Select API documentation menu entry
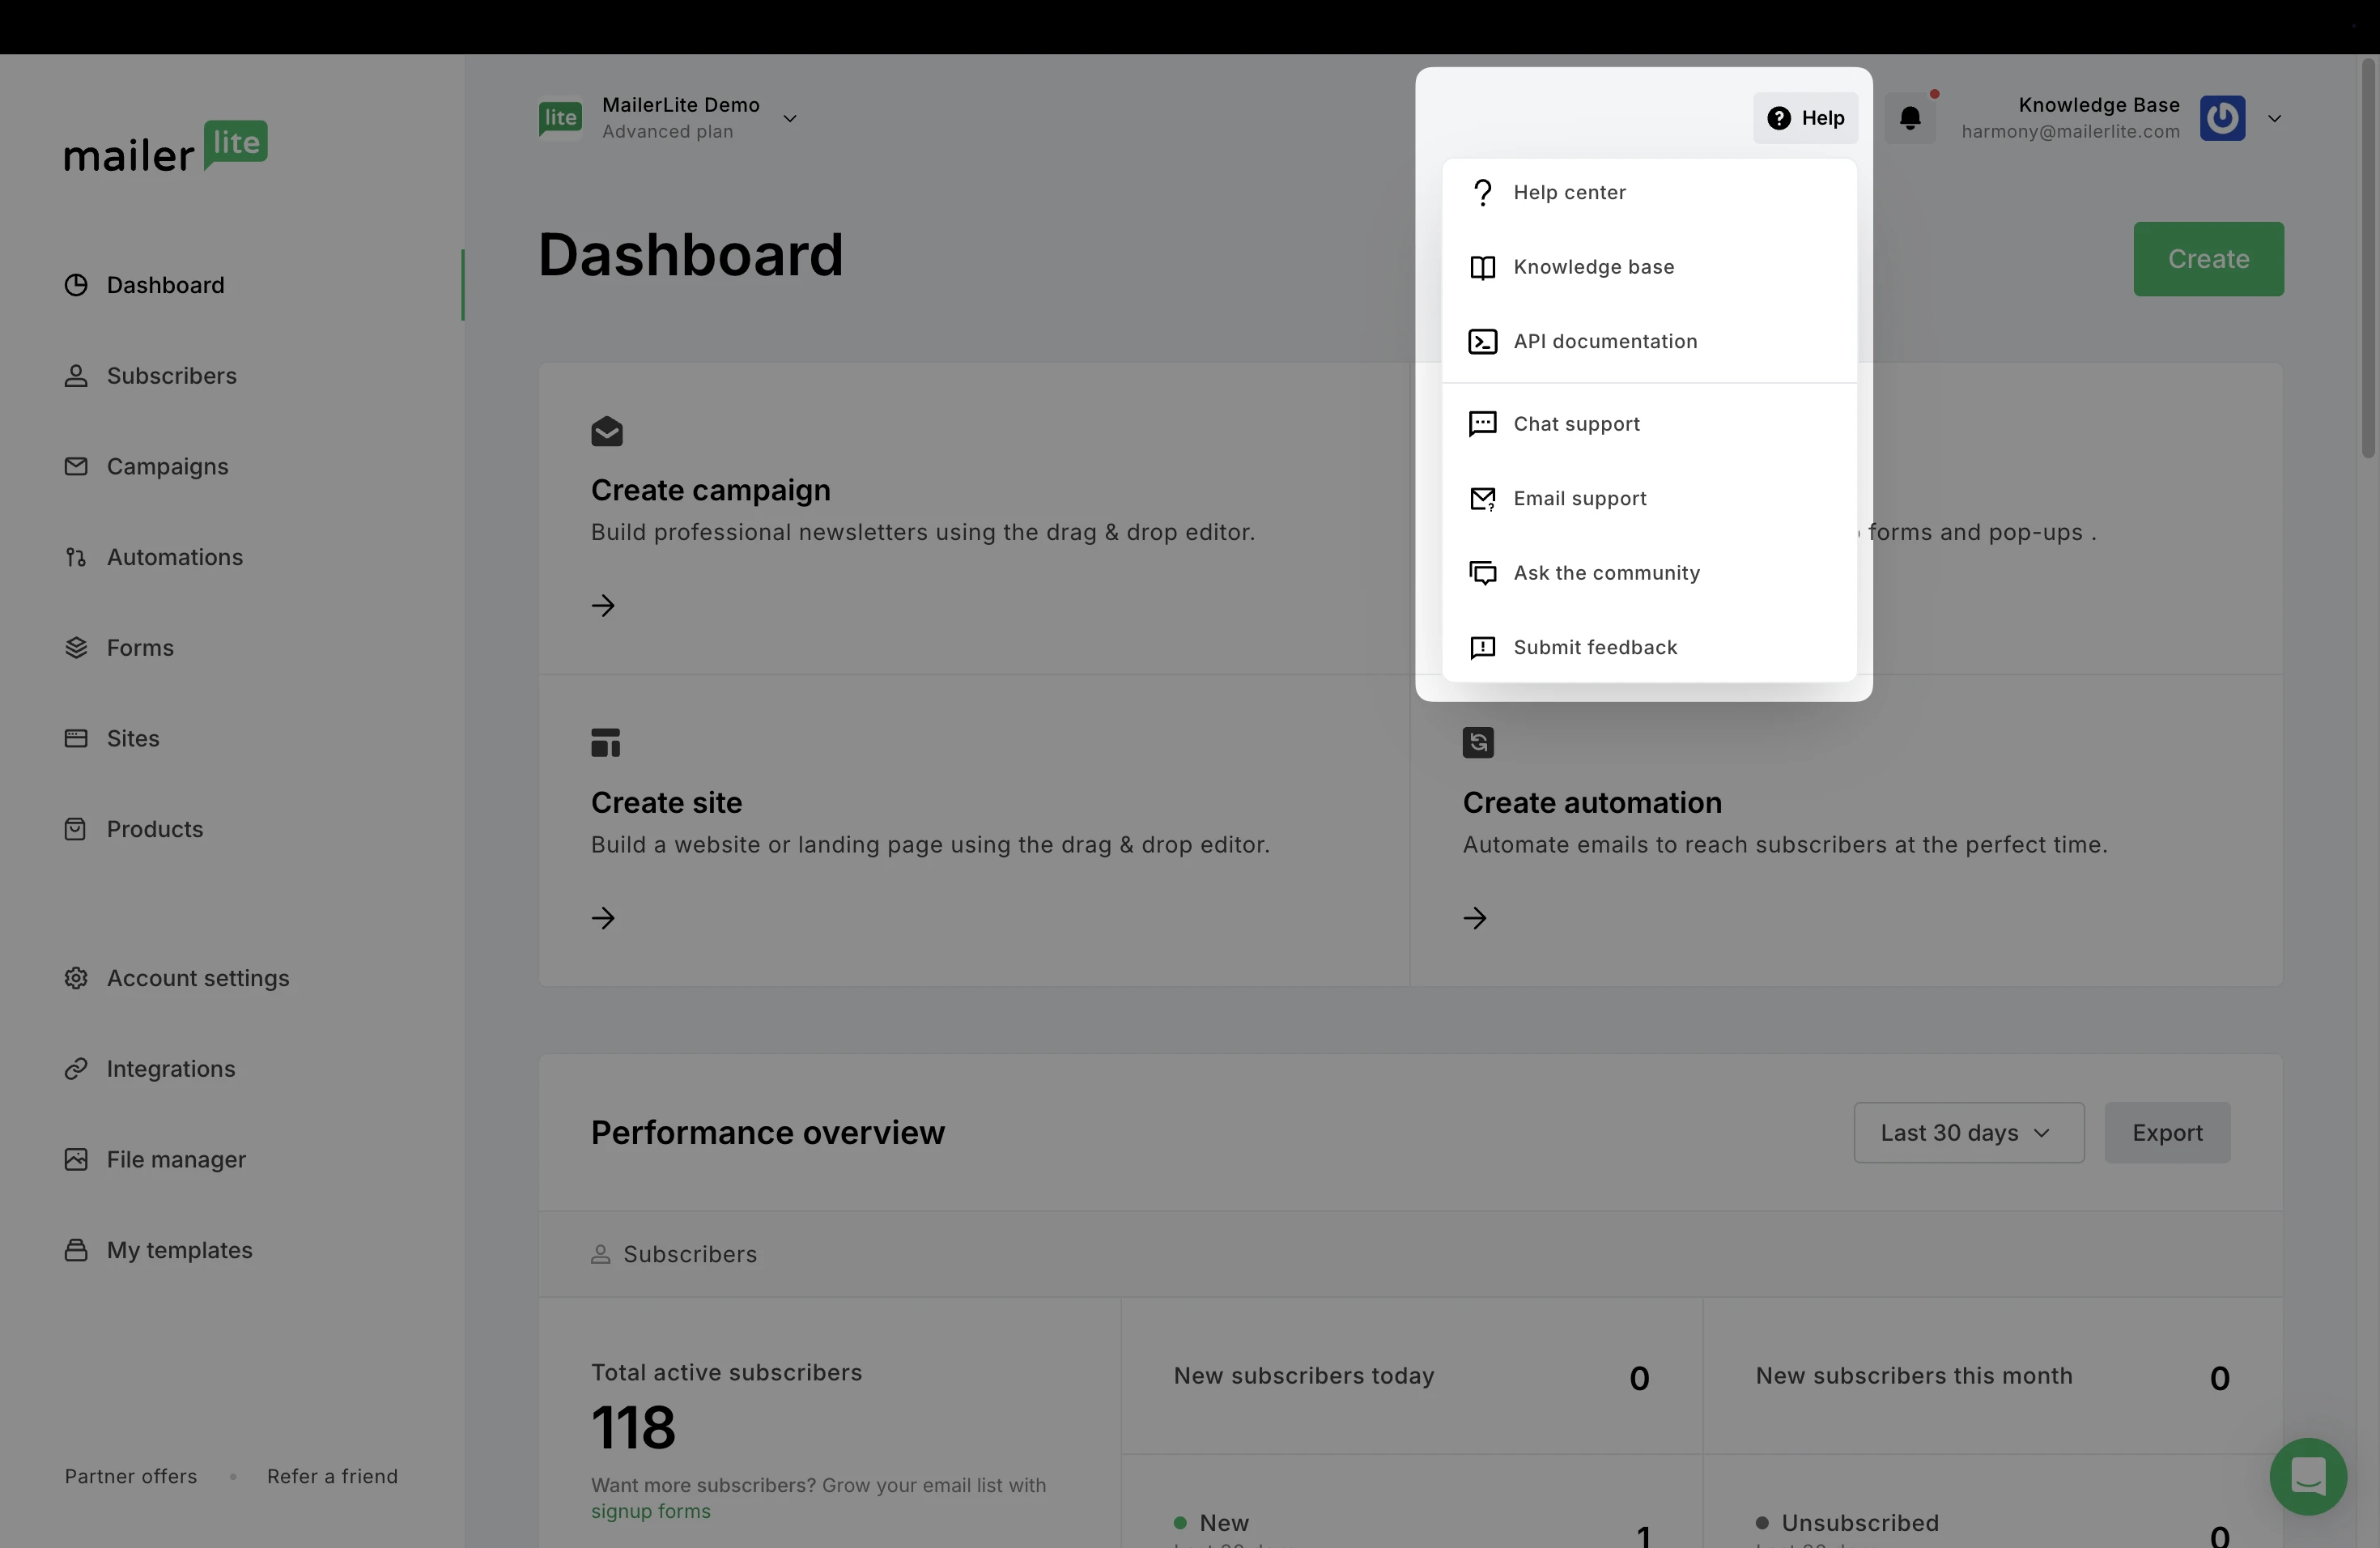The height and width of the screenshot is (1548, 2380). pyautogui.click(x=1604, y=341)
